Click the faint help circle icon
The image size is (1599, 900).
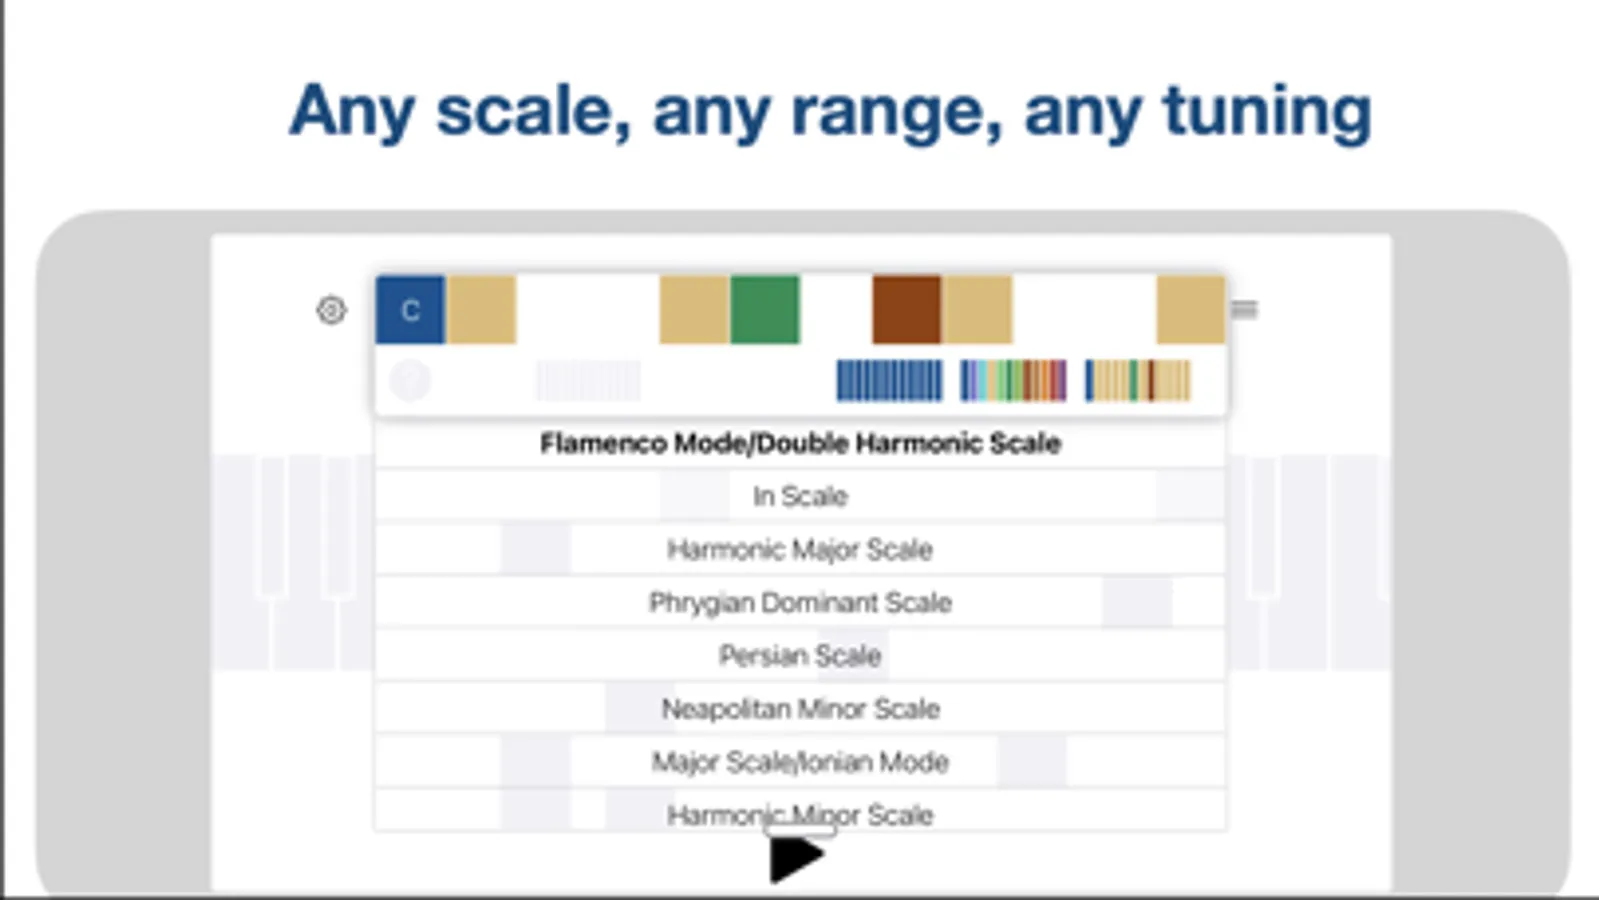coord(410,381)
